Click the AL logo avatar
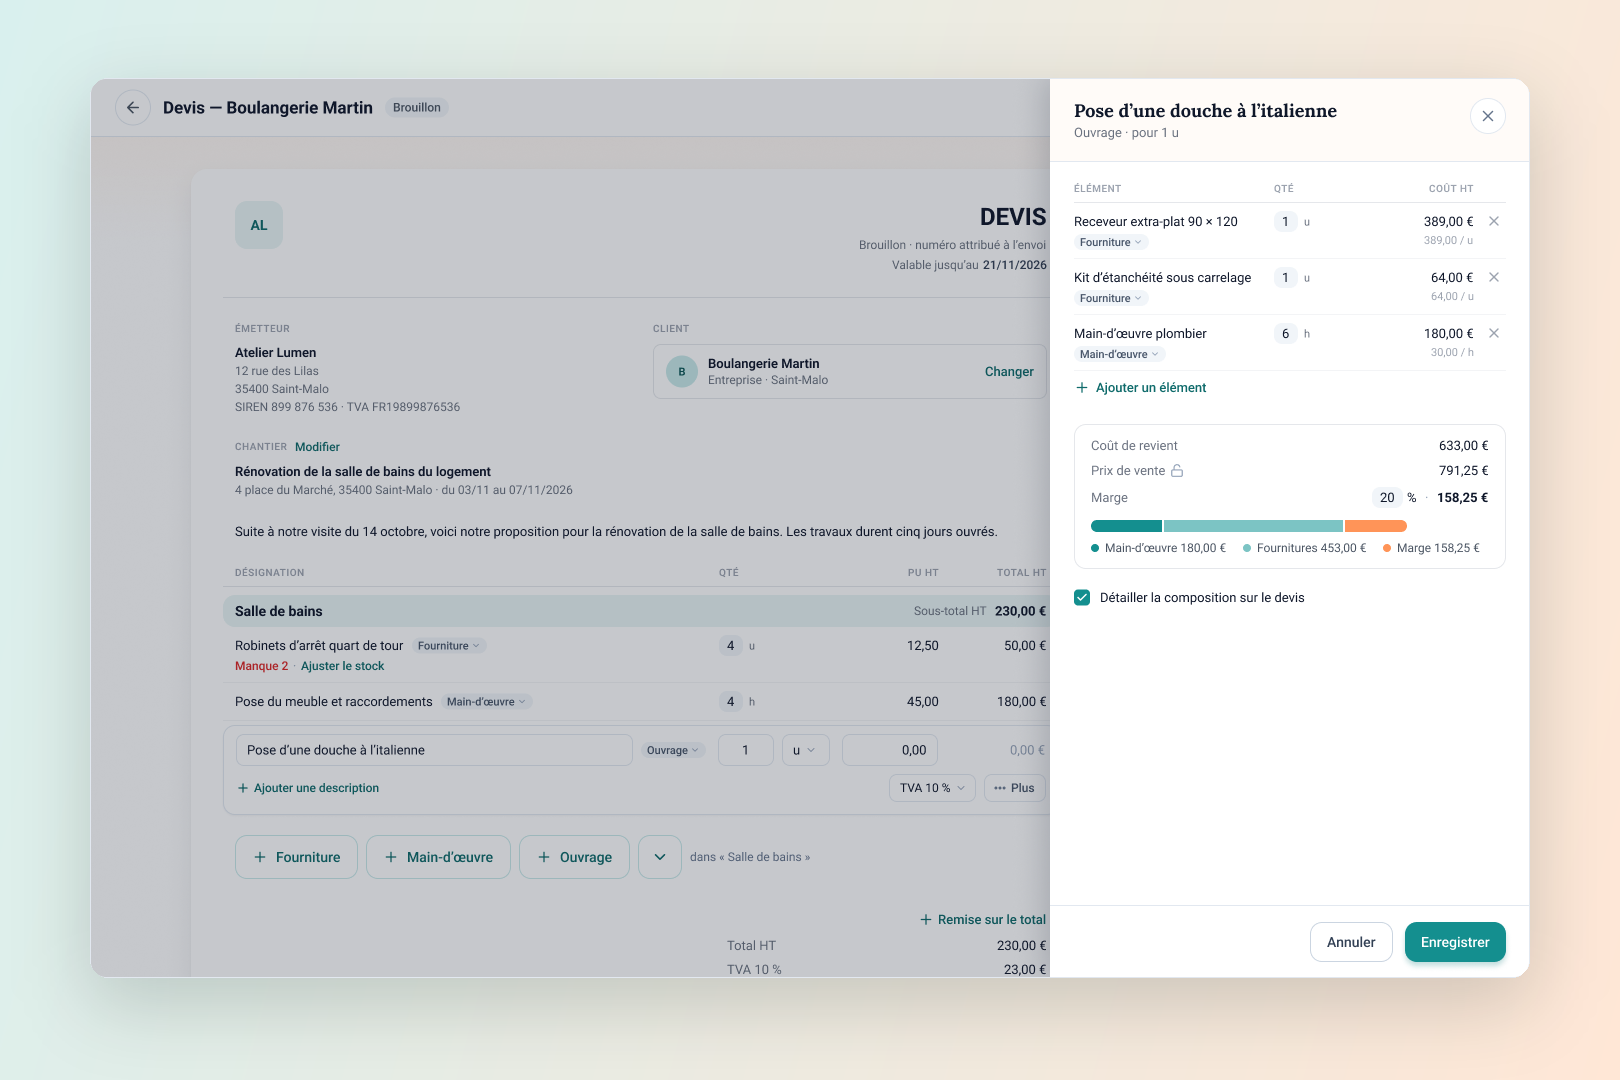Image resolution: width=1620 pixels, height=1080 pixels. point(259,225)
